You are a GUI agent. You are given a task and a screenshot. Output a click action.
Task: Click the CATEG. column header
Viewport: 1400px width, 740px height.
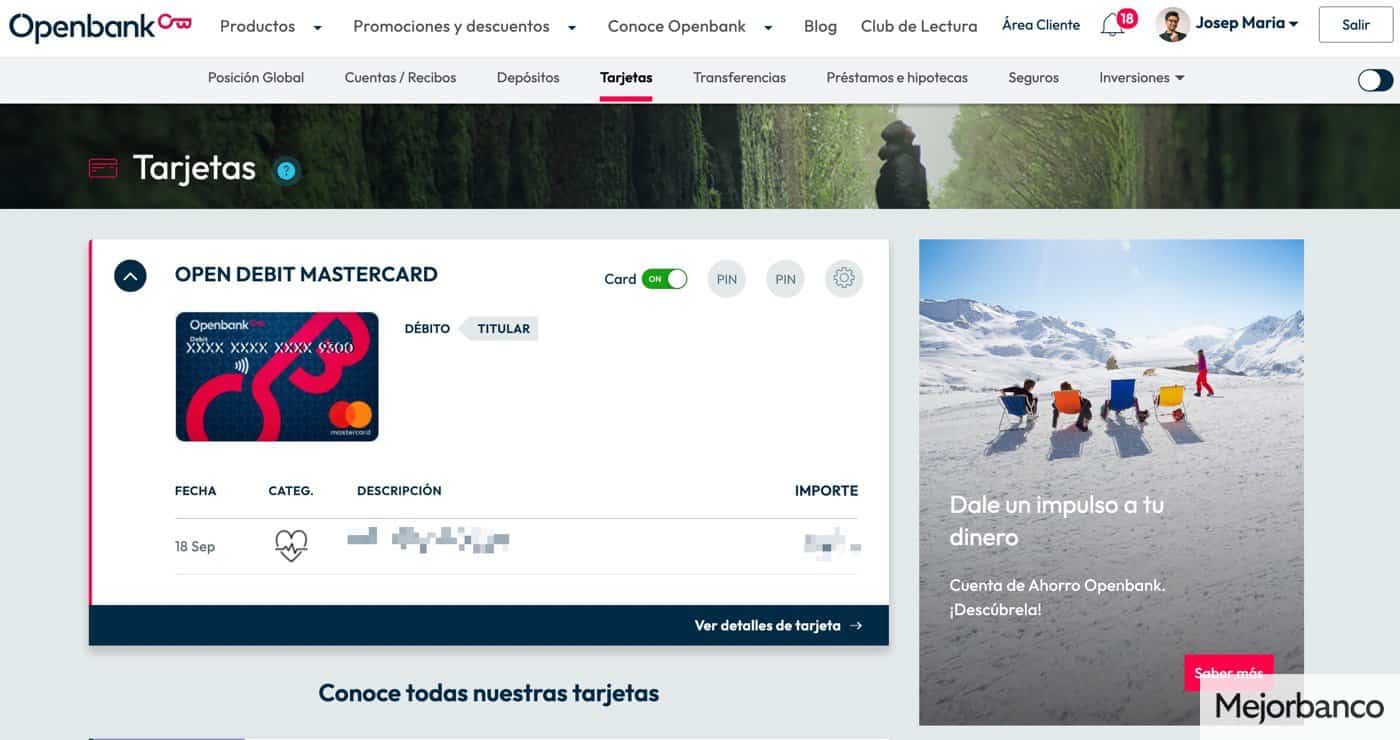pos(291,491)
